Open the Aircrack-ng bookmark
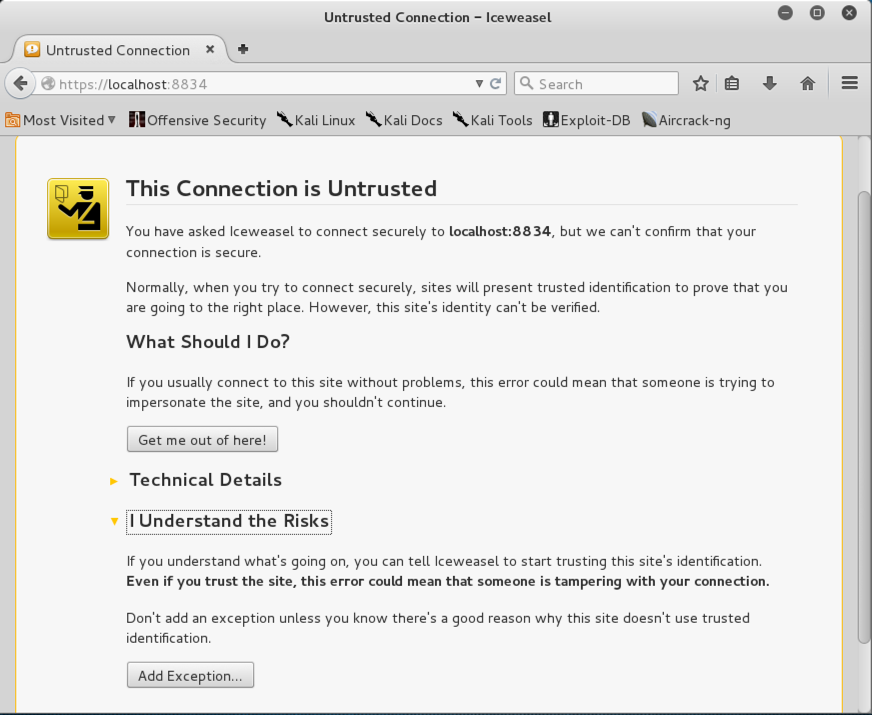Screen dimensions: 872x715 (x=686, y=120)
